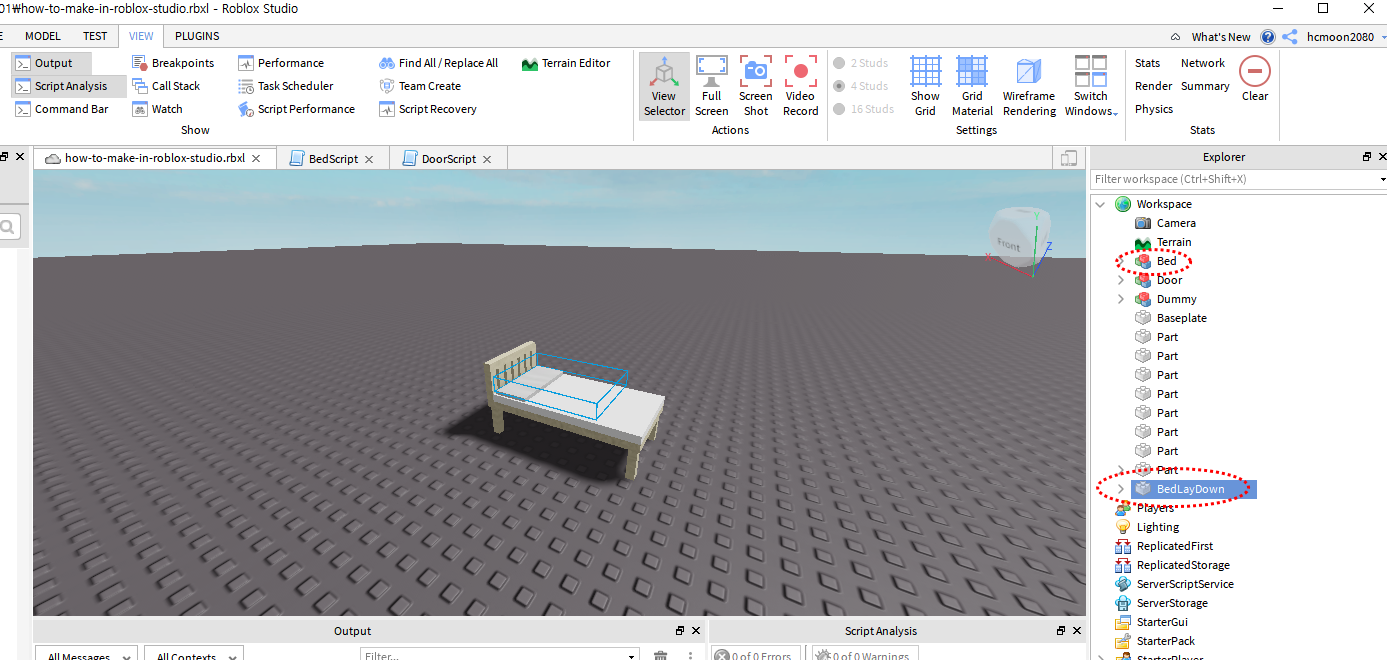This screenshot has height=660, width=1387.
Task: Open the Performance window
Action: pyautogui.click(x=281, y=63)
